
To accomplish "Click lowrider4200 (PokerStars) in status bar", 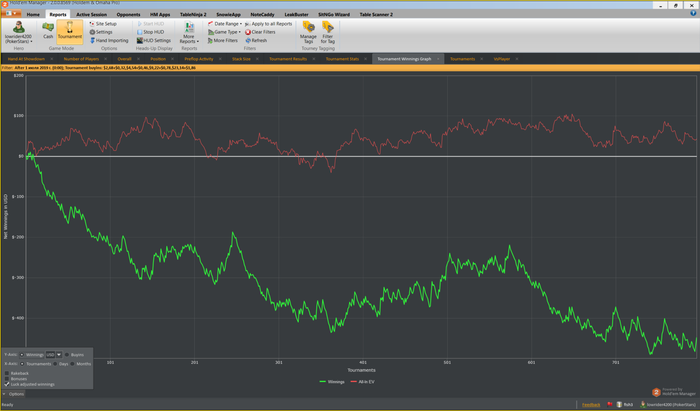I will coord(668,404).
